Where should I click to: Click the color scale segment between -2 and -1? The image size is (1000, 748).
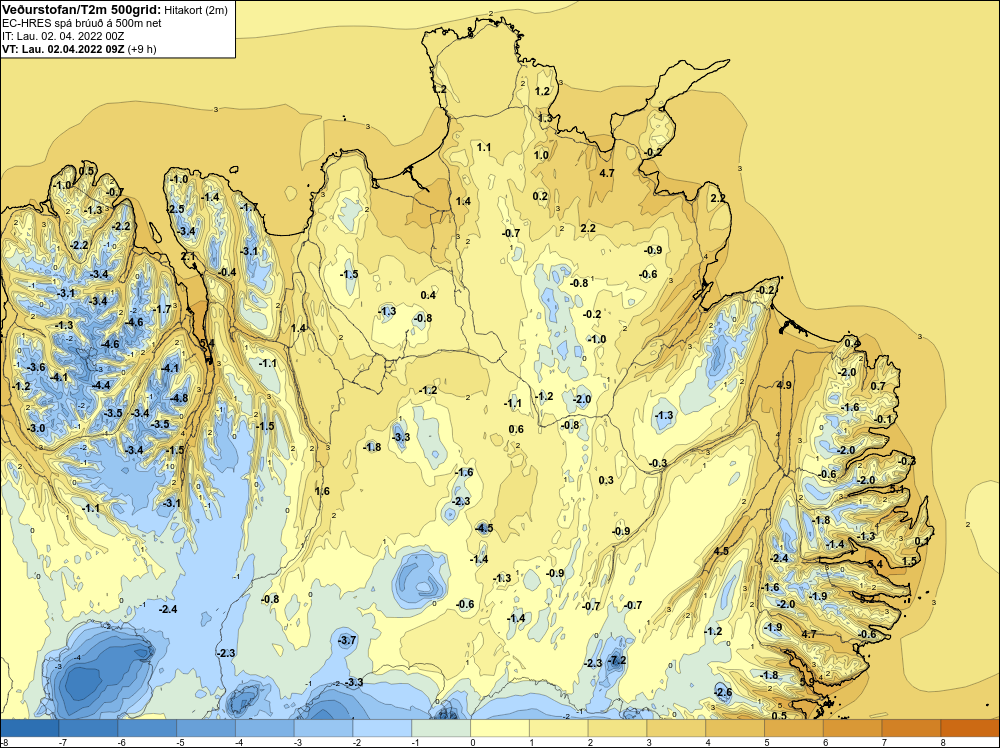tap(382, 728)
